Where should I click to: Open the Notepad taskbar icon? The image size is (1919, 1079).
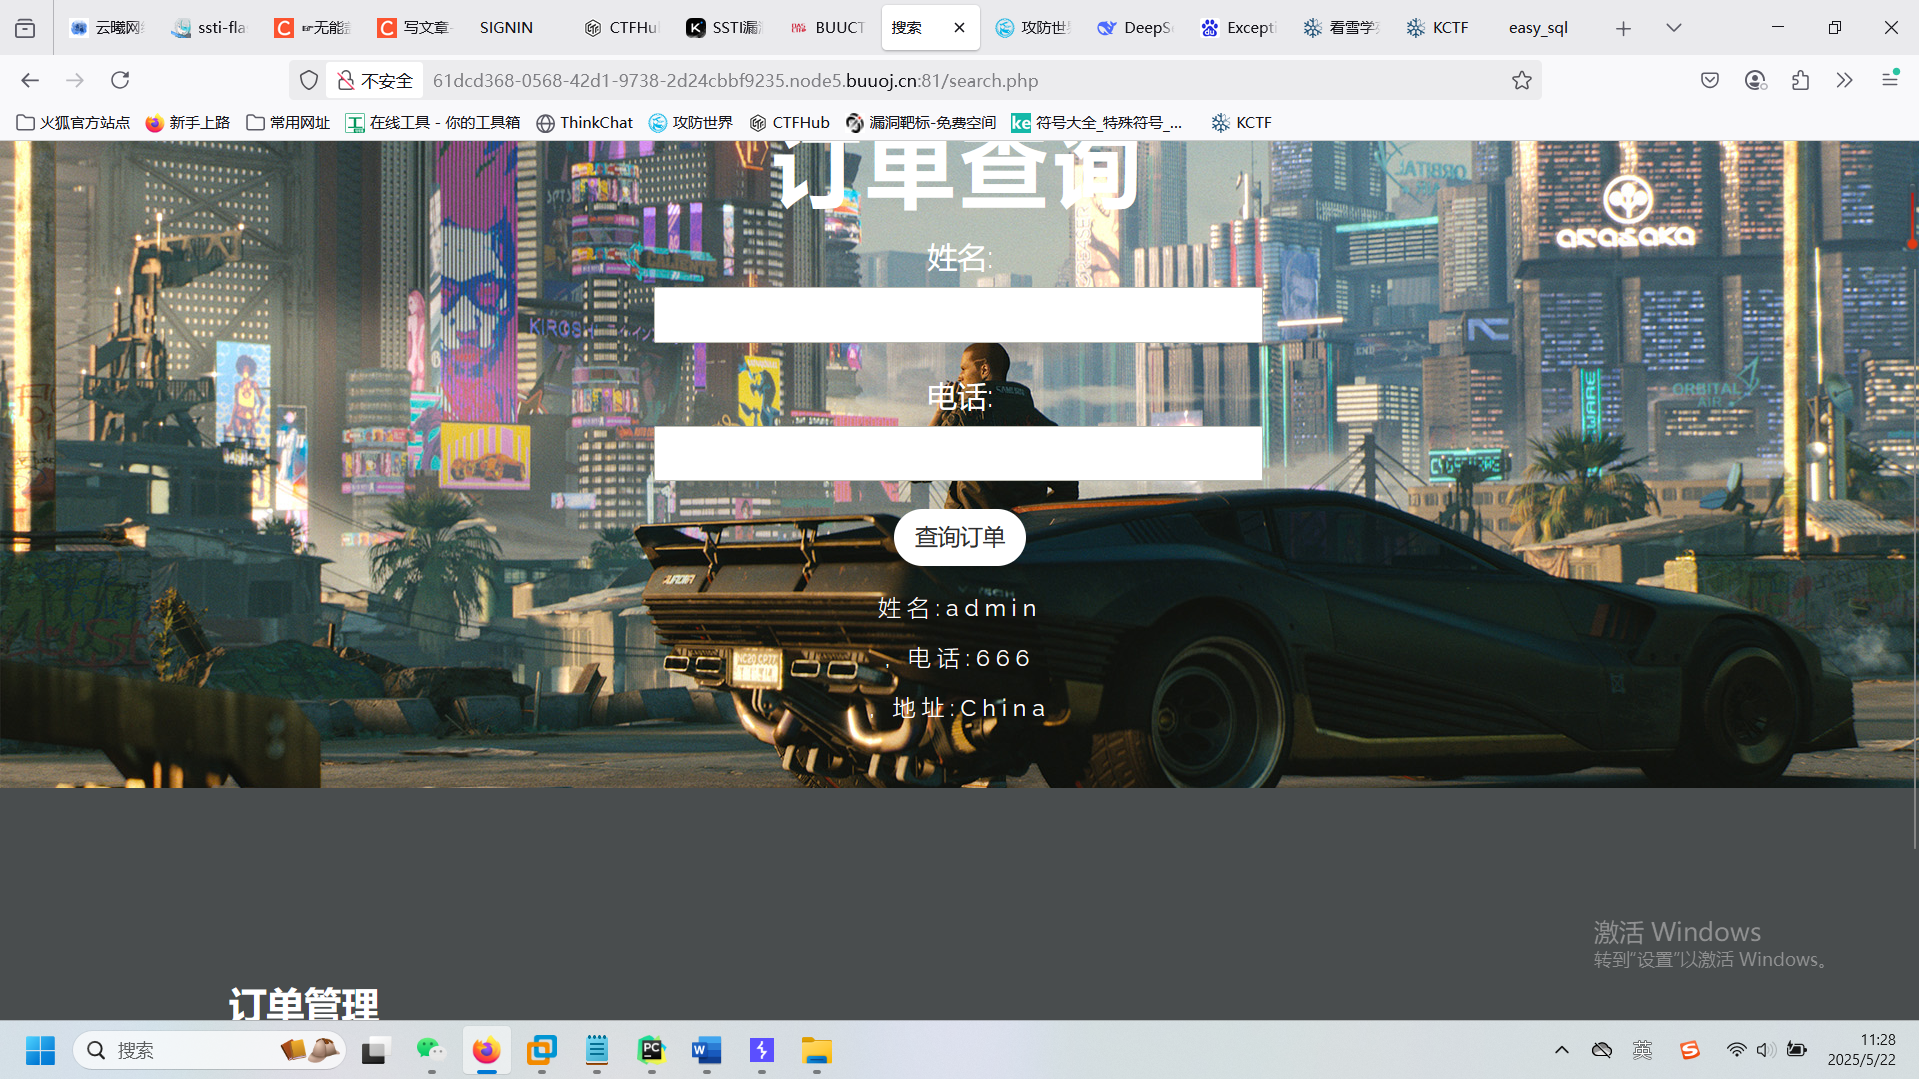pyautogui.click(x=597, y=1050)
